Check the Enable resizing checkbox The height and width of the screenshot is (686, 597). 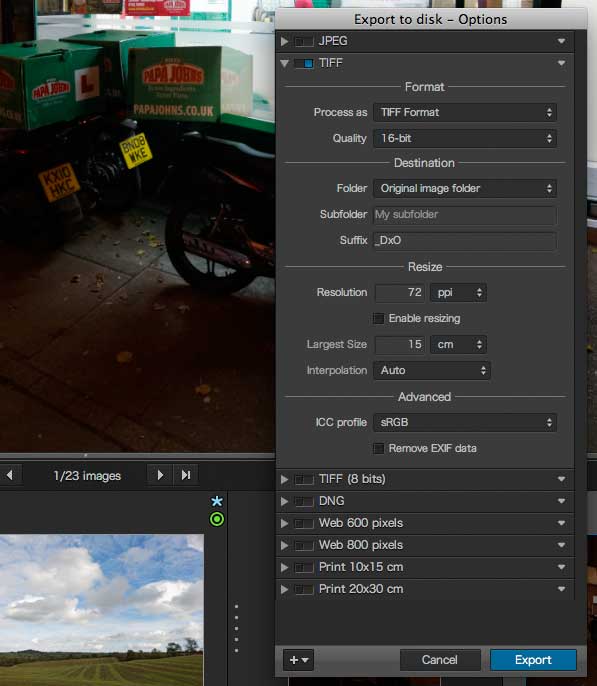379,318
